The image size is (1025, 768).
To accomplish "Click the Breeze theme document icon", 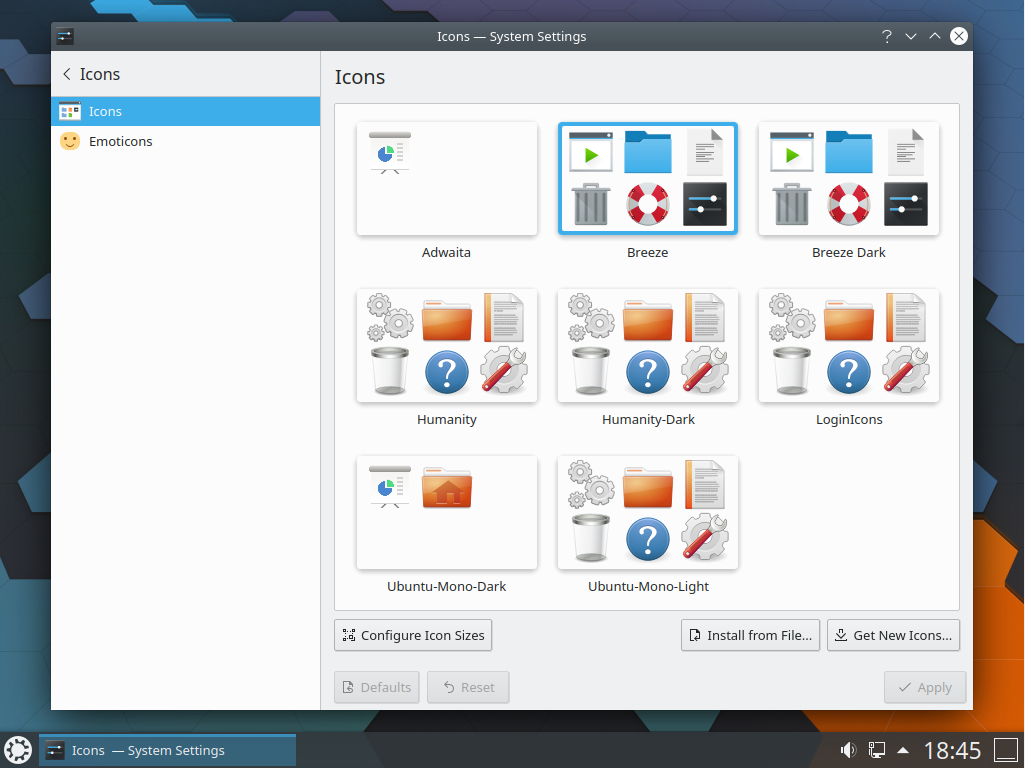I will coord(705,152).
